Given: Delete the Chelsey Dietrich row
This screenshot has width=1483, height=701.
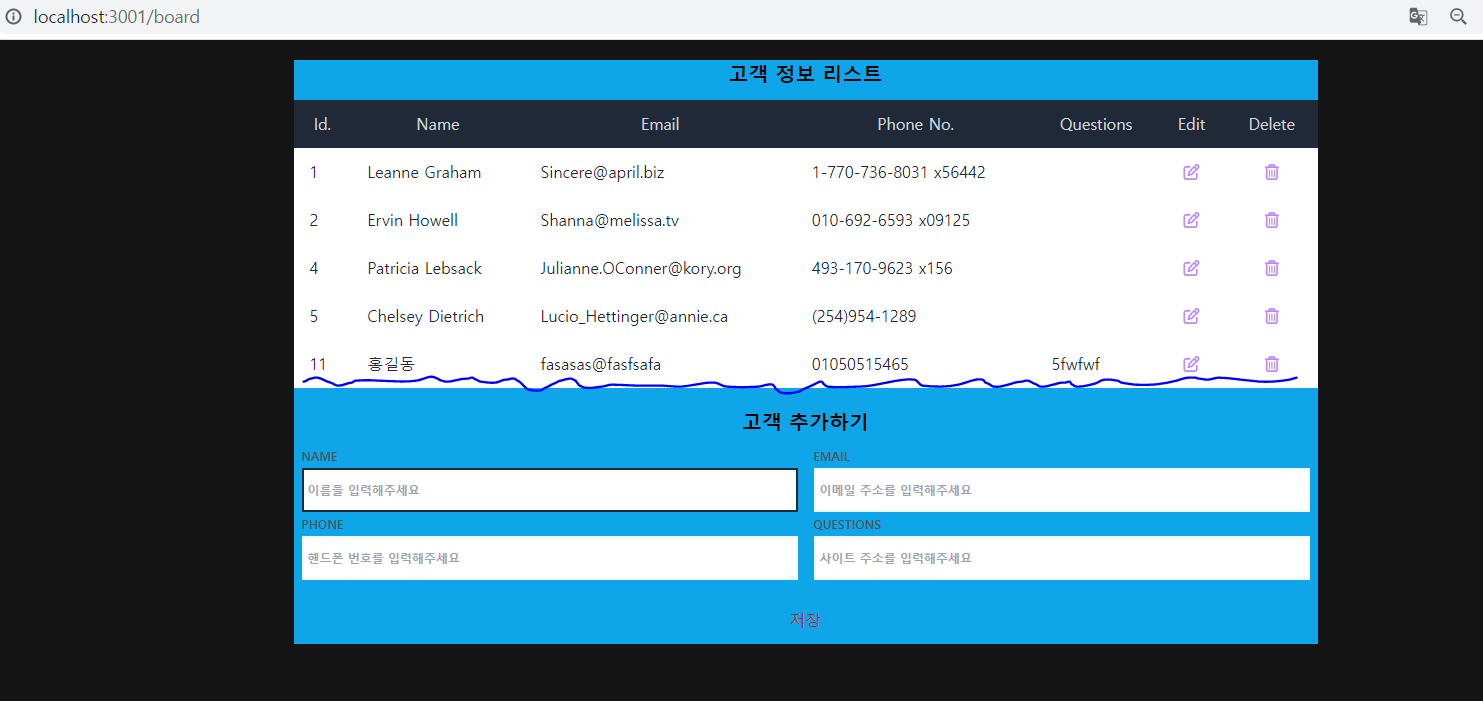Looking at the screenshot, I should (x=1271, y=316).
